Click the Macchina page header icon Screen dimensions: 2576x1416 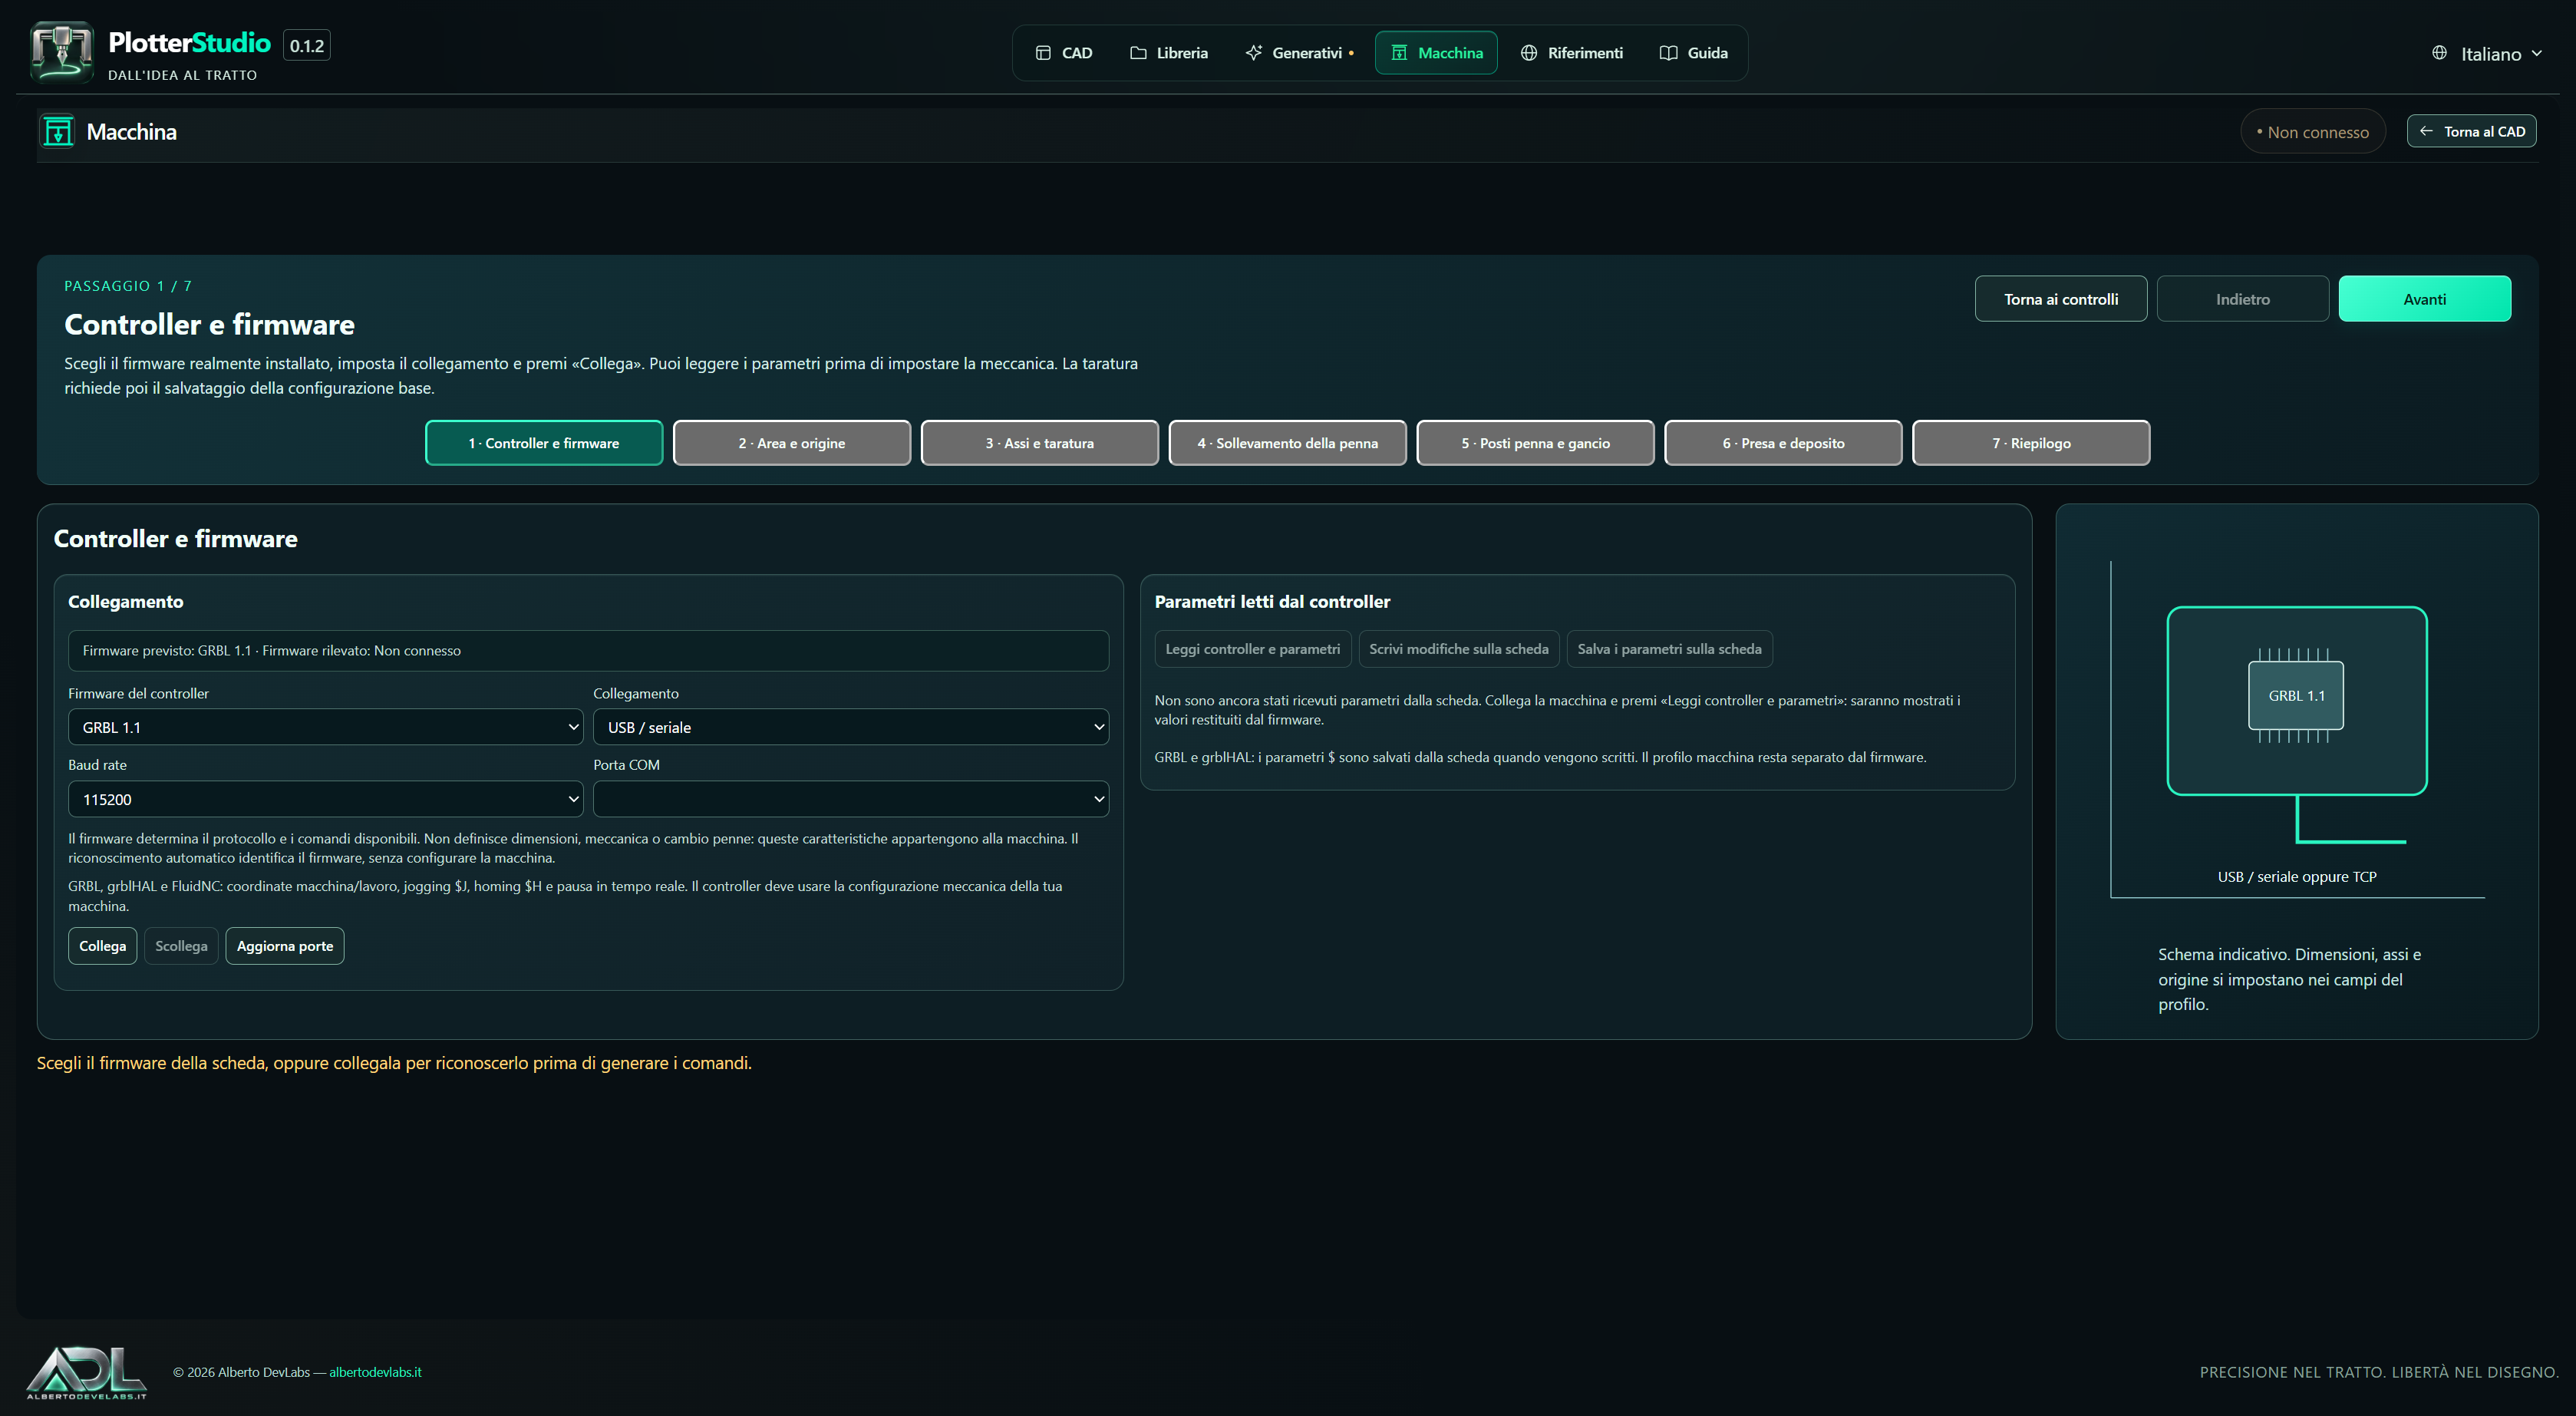[58, 132]
